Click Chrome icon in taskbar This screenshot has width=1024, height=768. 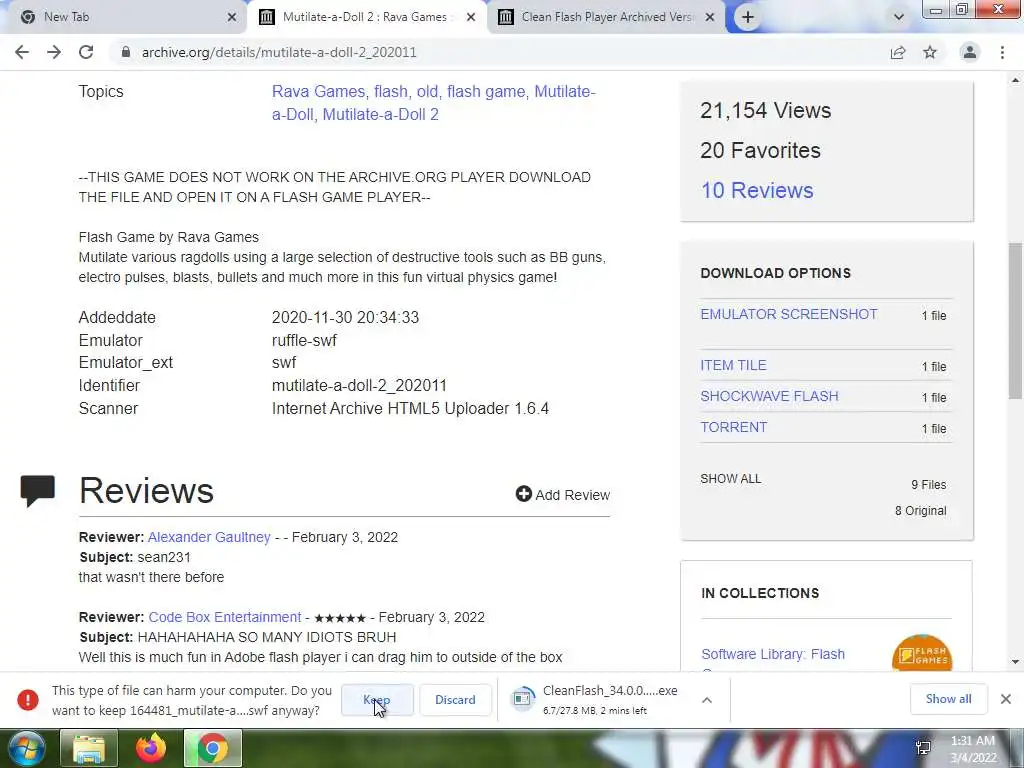click(213, 748)
